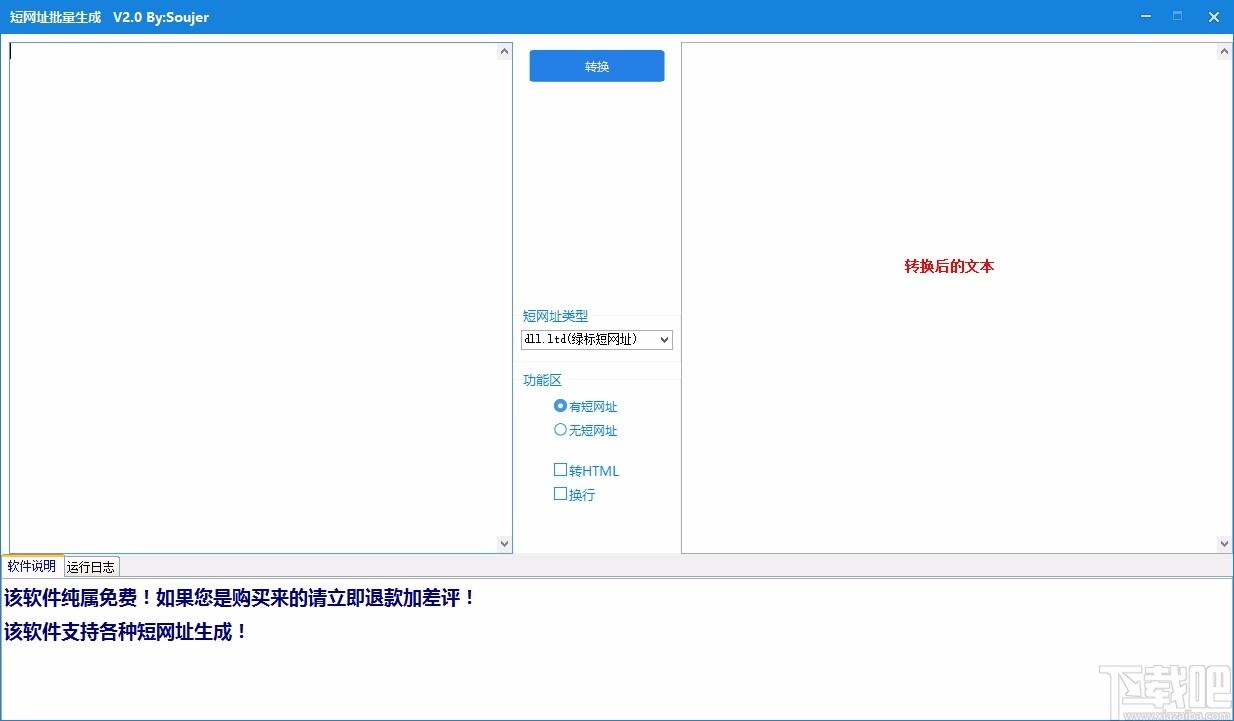
Task: Click the free software notice text line
Action: point(240,598)
